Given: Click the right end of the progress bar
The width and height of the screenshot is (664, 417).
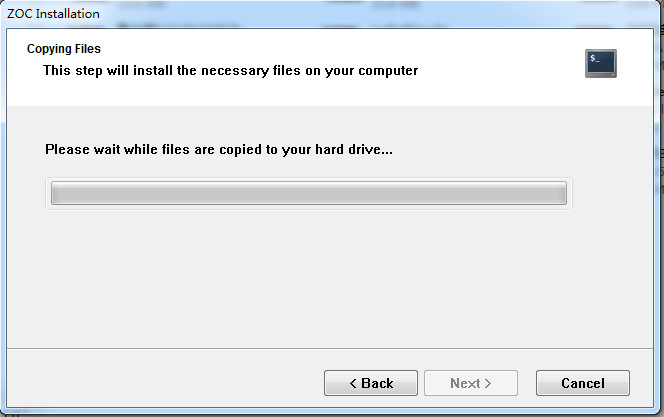Looking at the screenshot, I should [x=562, y=193].
